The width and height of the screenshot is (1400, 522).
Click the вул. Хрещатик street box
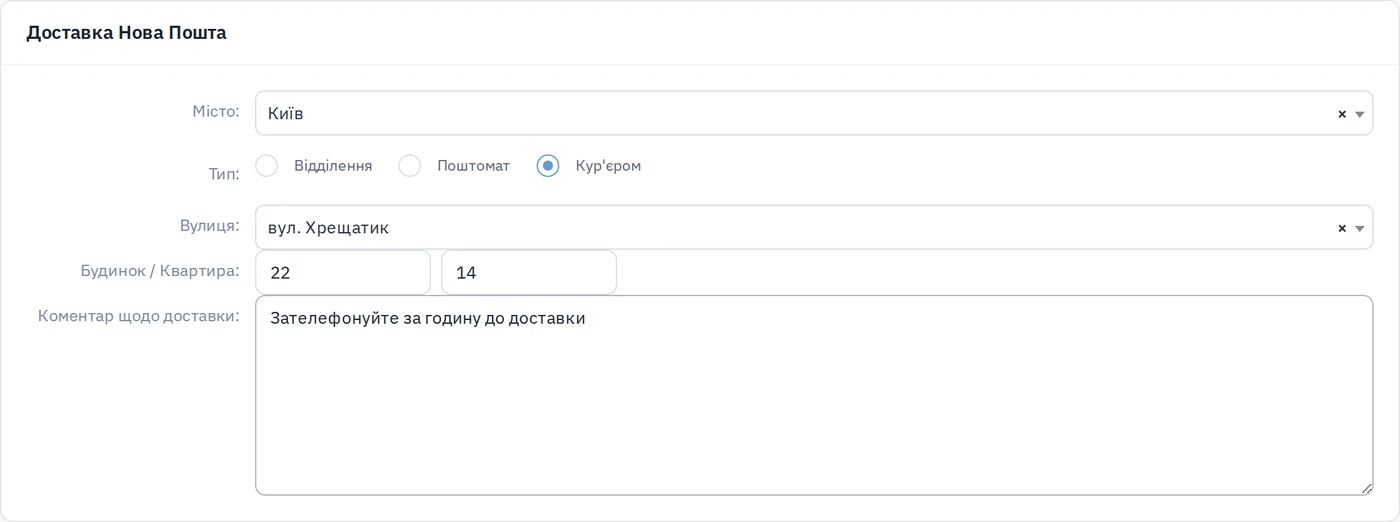[814, 227]
